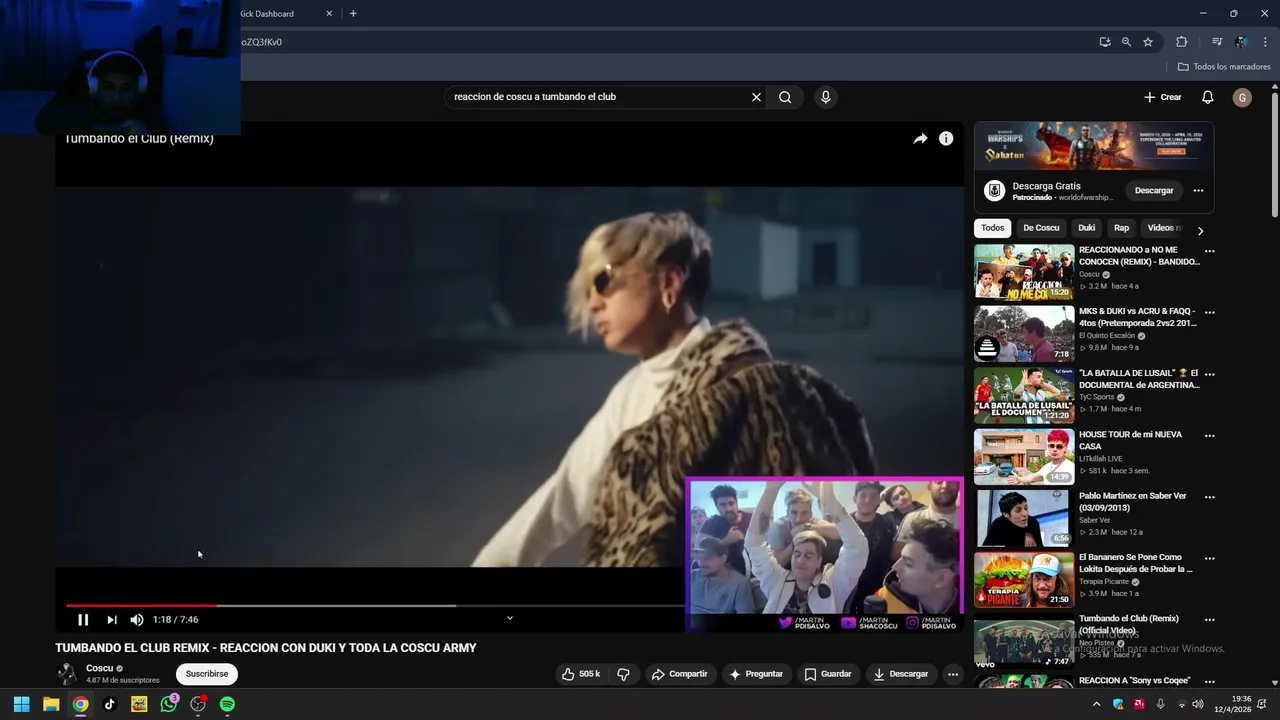This screenshot has height=720, width=1280.
Task: Open menu for El Bananero video
Action: coord(1209,558)
